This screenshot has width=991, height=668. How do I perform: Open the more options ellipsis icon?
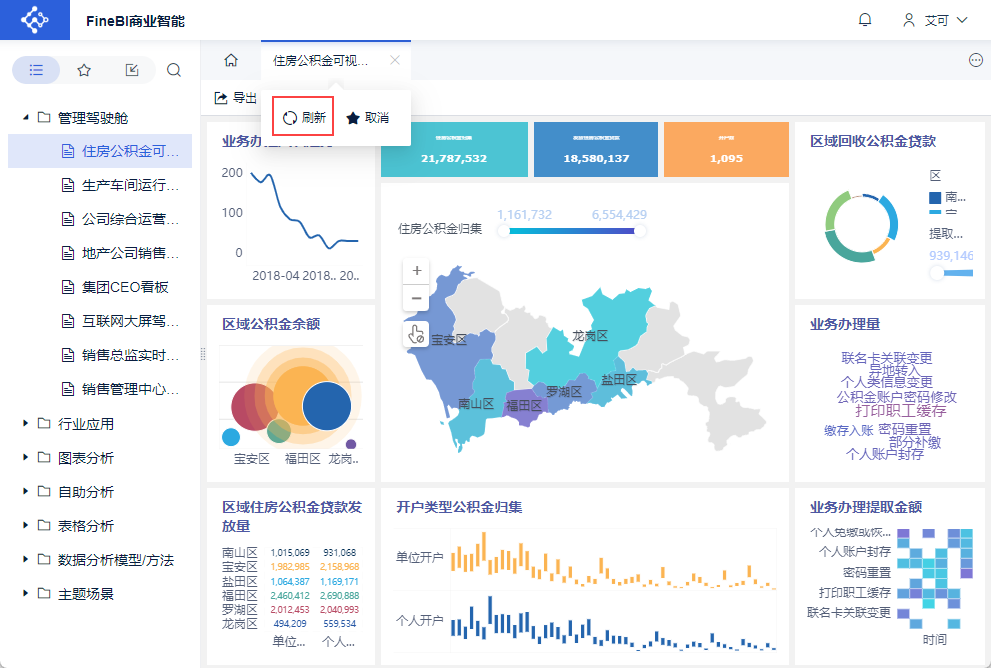coord(975,61)
